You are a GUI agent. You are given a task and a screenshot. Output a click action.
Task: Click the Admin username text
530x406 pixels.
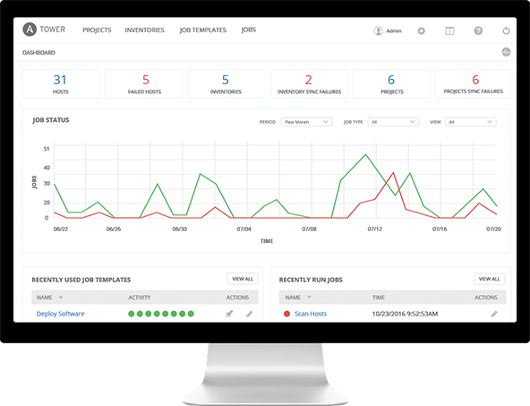[x=394, y=31]
